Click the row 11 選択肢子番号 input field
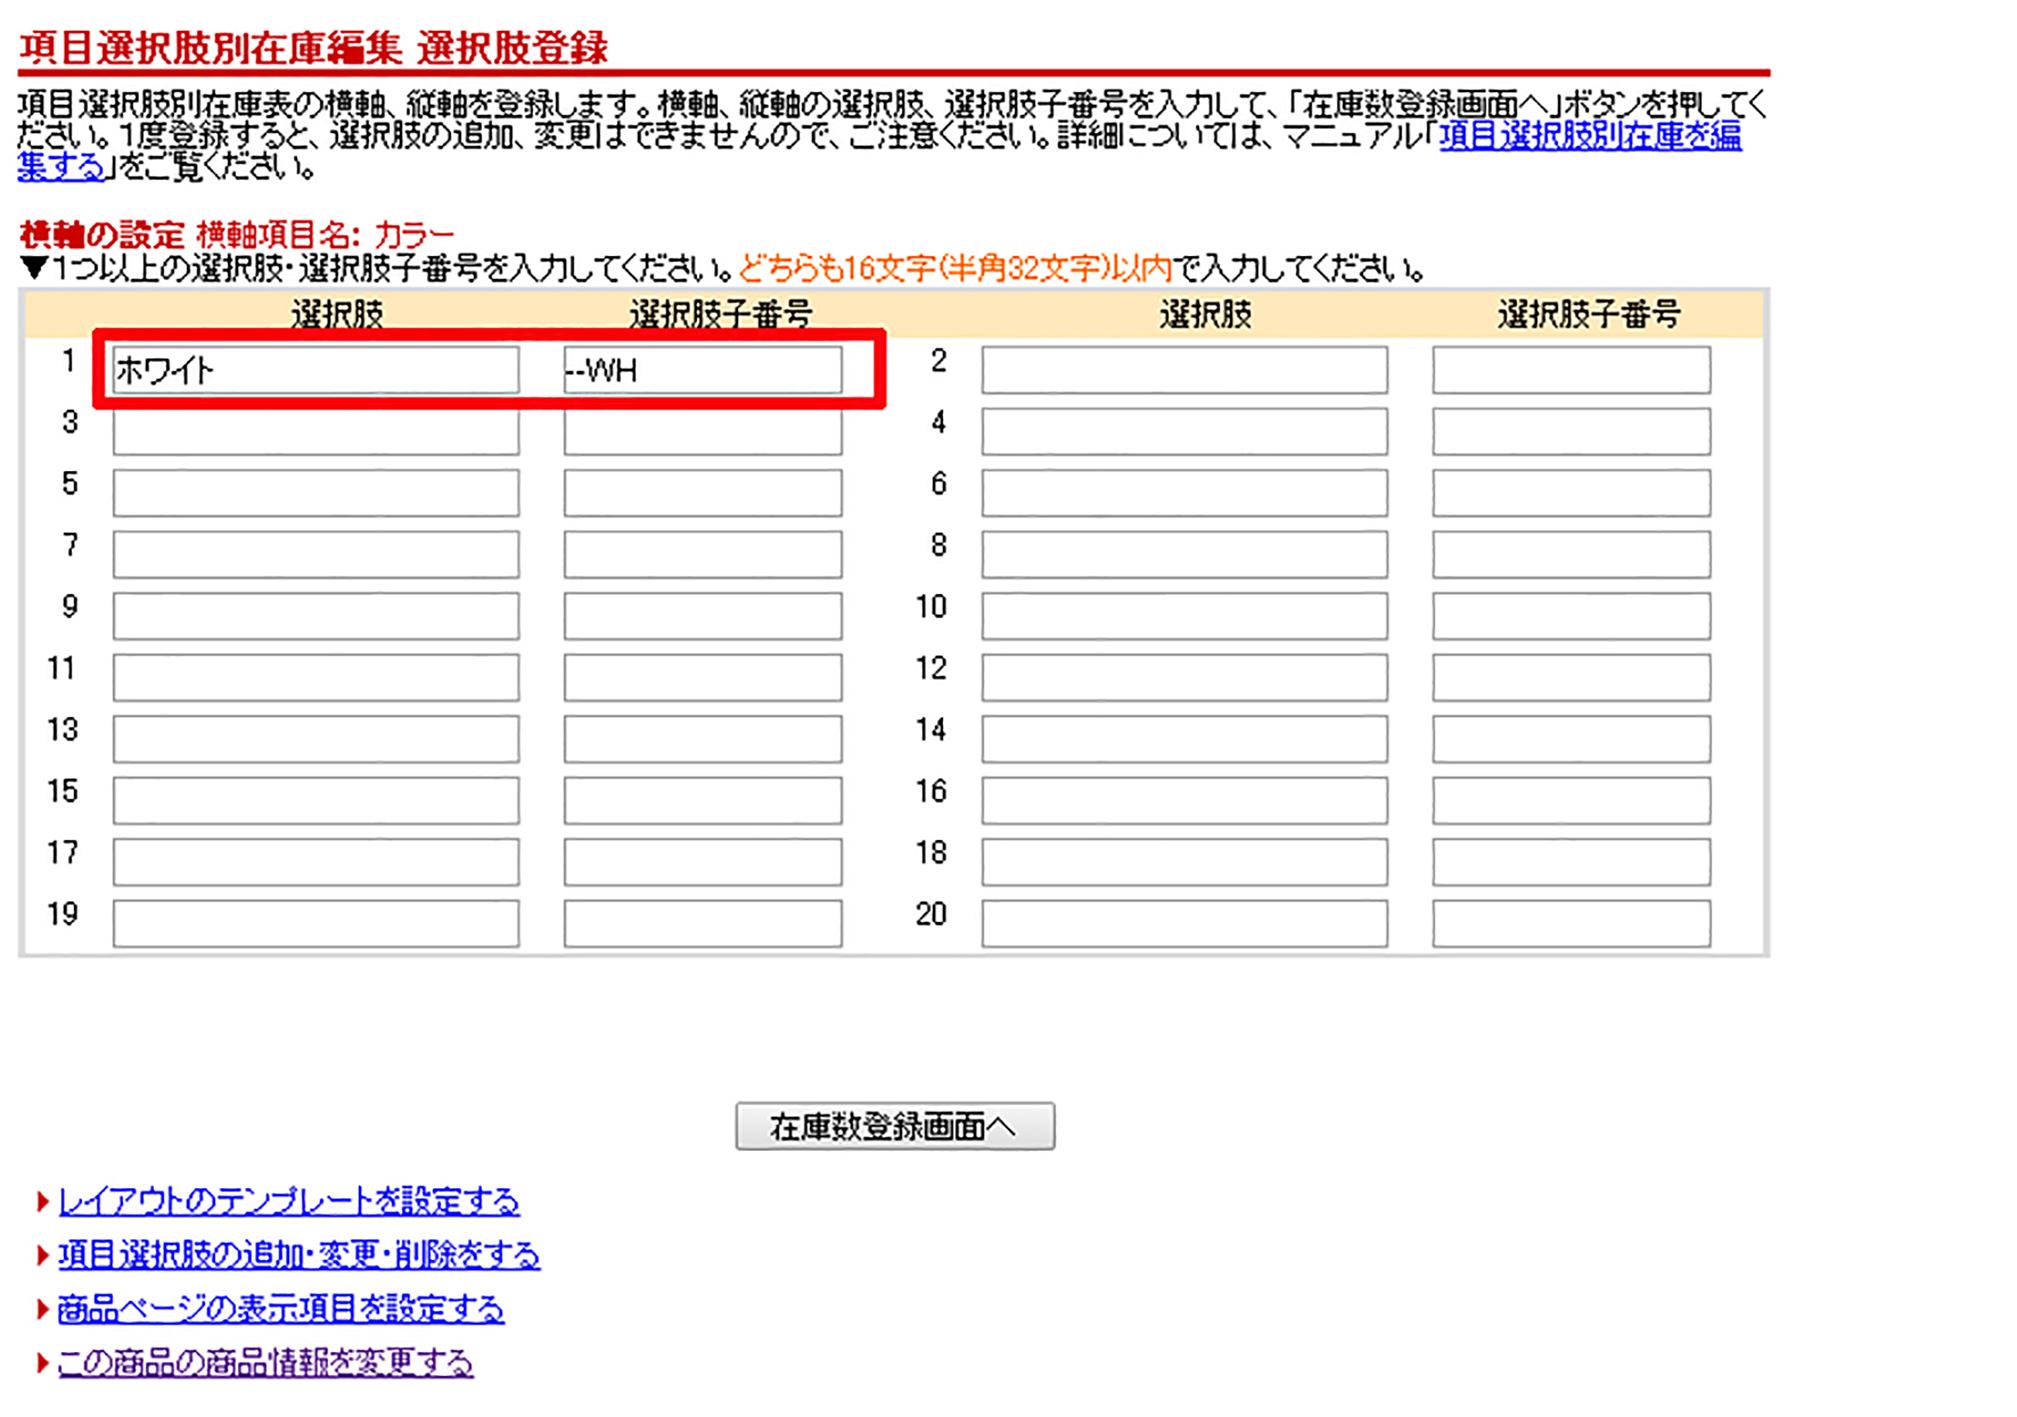This screenshot has height=1417, width=2017. pos(703,677)
